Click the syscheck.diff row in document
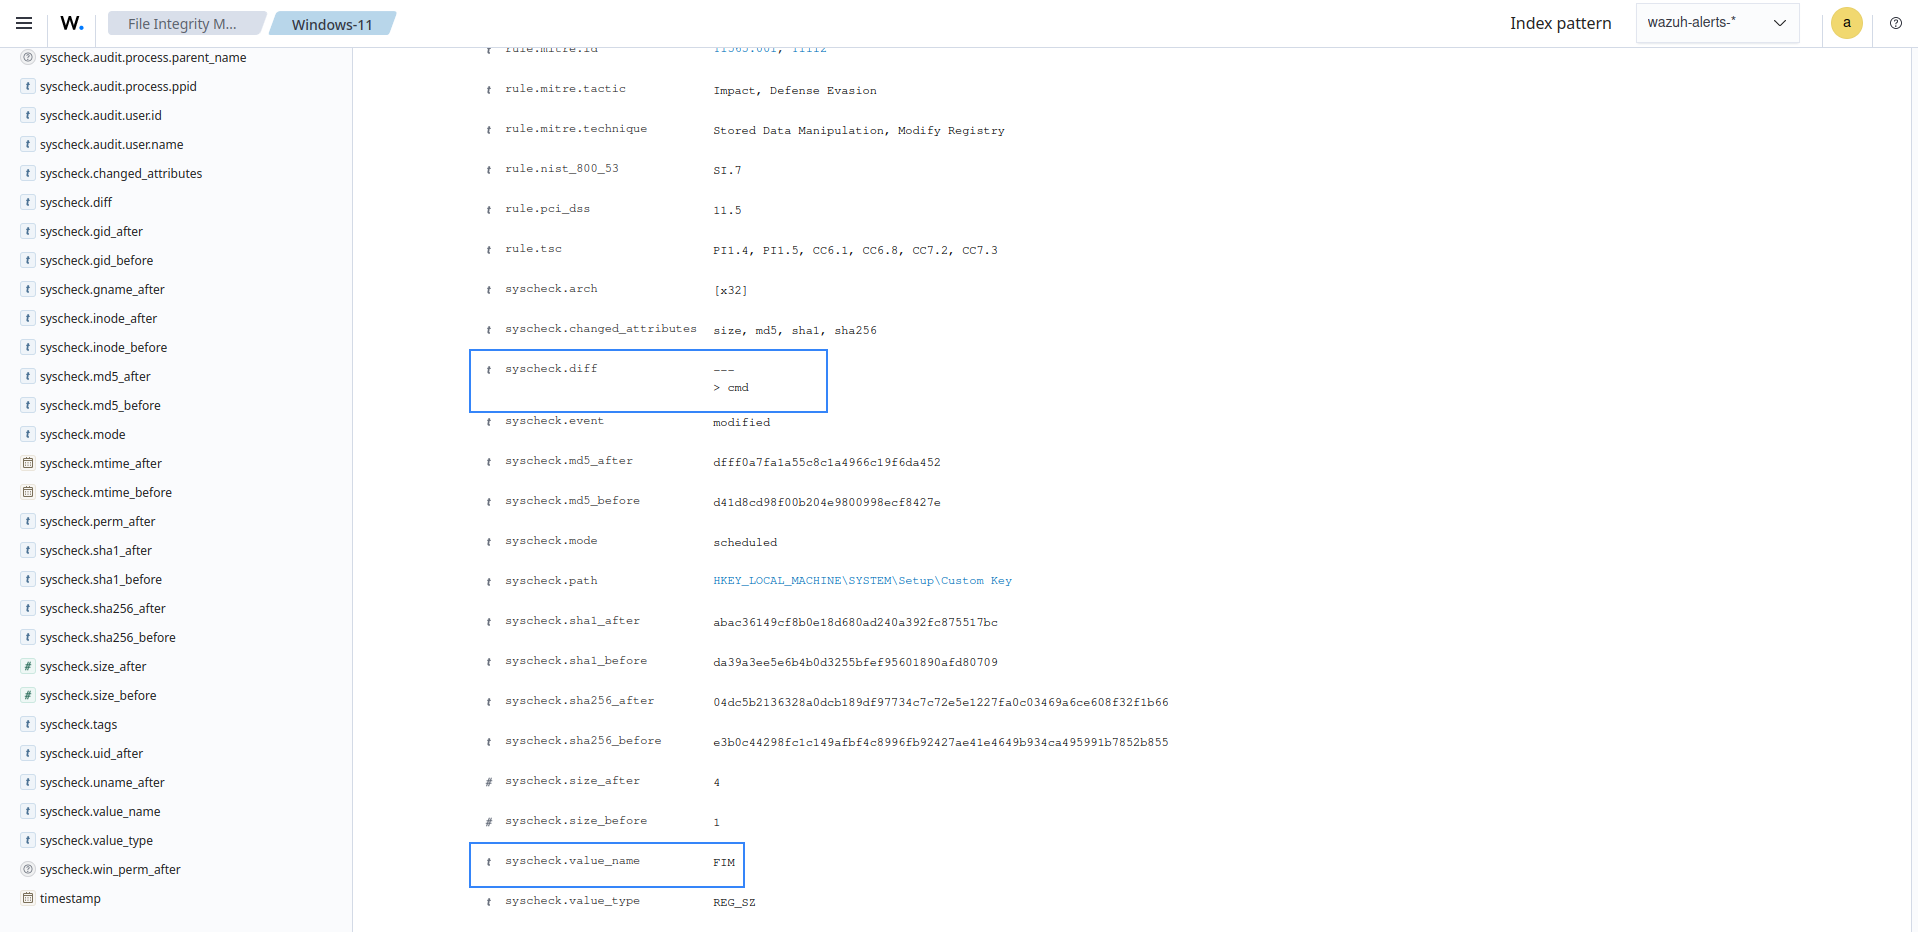1918x932 pixels. point(648,380)
